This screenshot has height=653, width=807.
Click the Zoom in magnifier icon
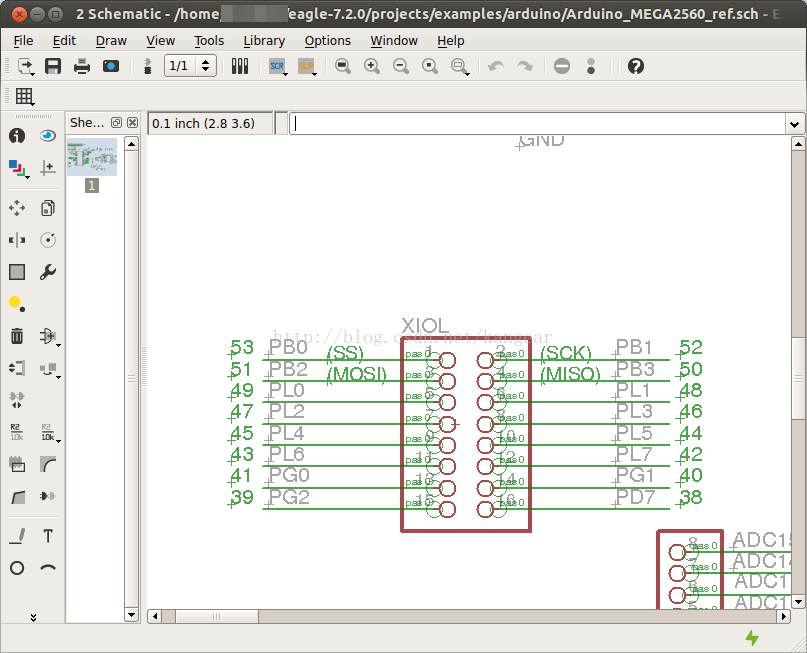point(372,66)
